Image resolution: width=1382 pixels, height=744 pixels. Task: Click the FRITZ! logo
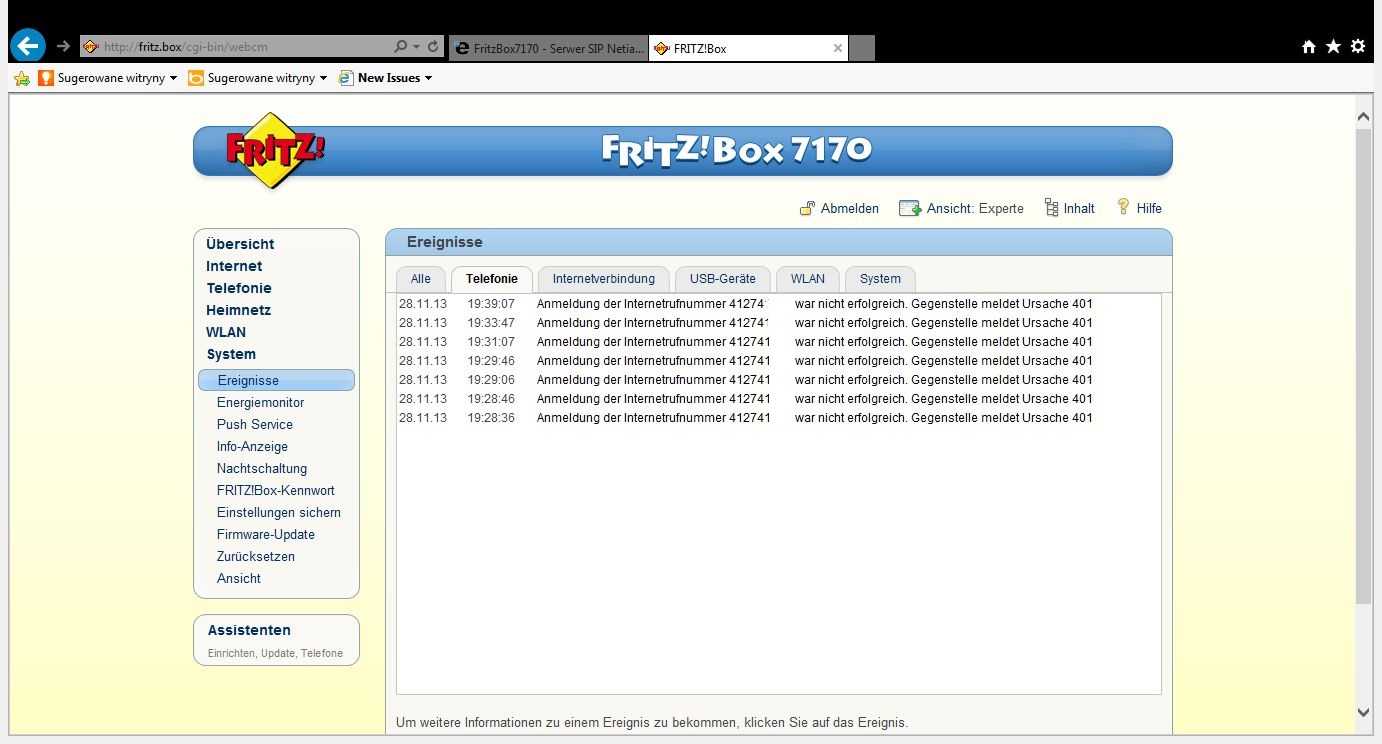coord(276,150)
